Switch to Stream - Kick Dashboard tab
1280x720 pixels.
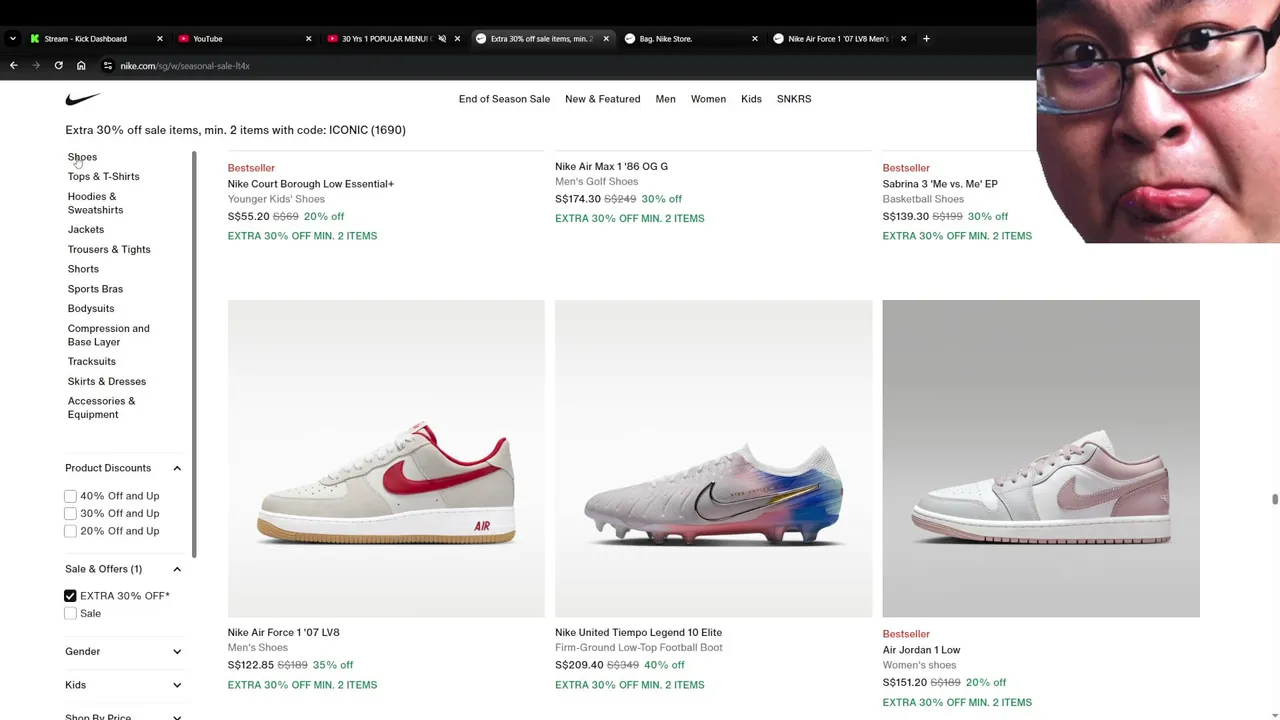[x=86, y=39]
